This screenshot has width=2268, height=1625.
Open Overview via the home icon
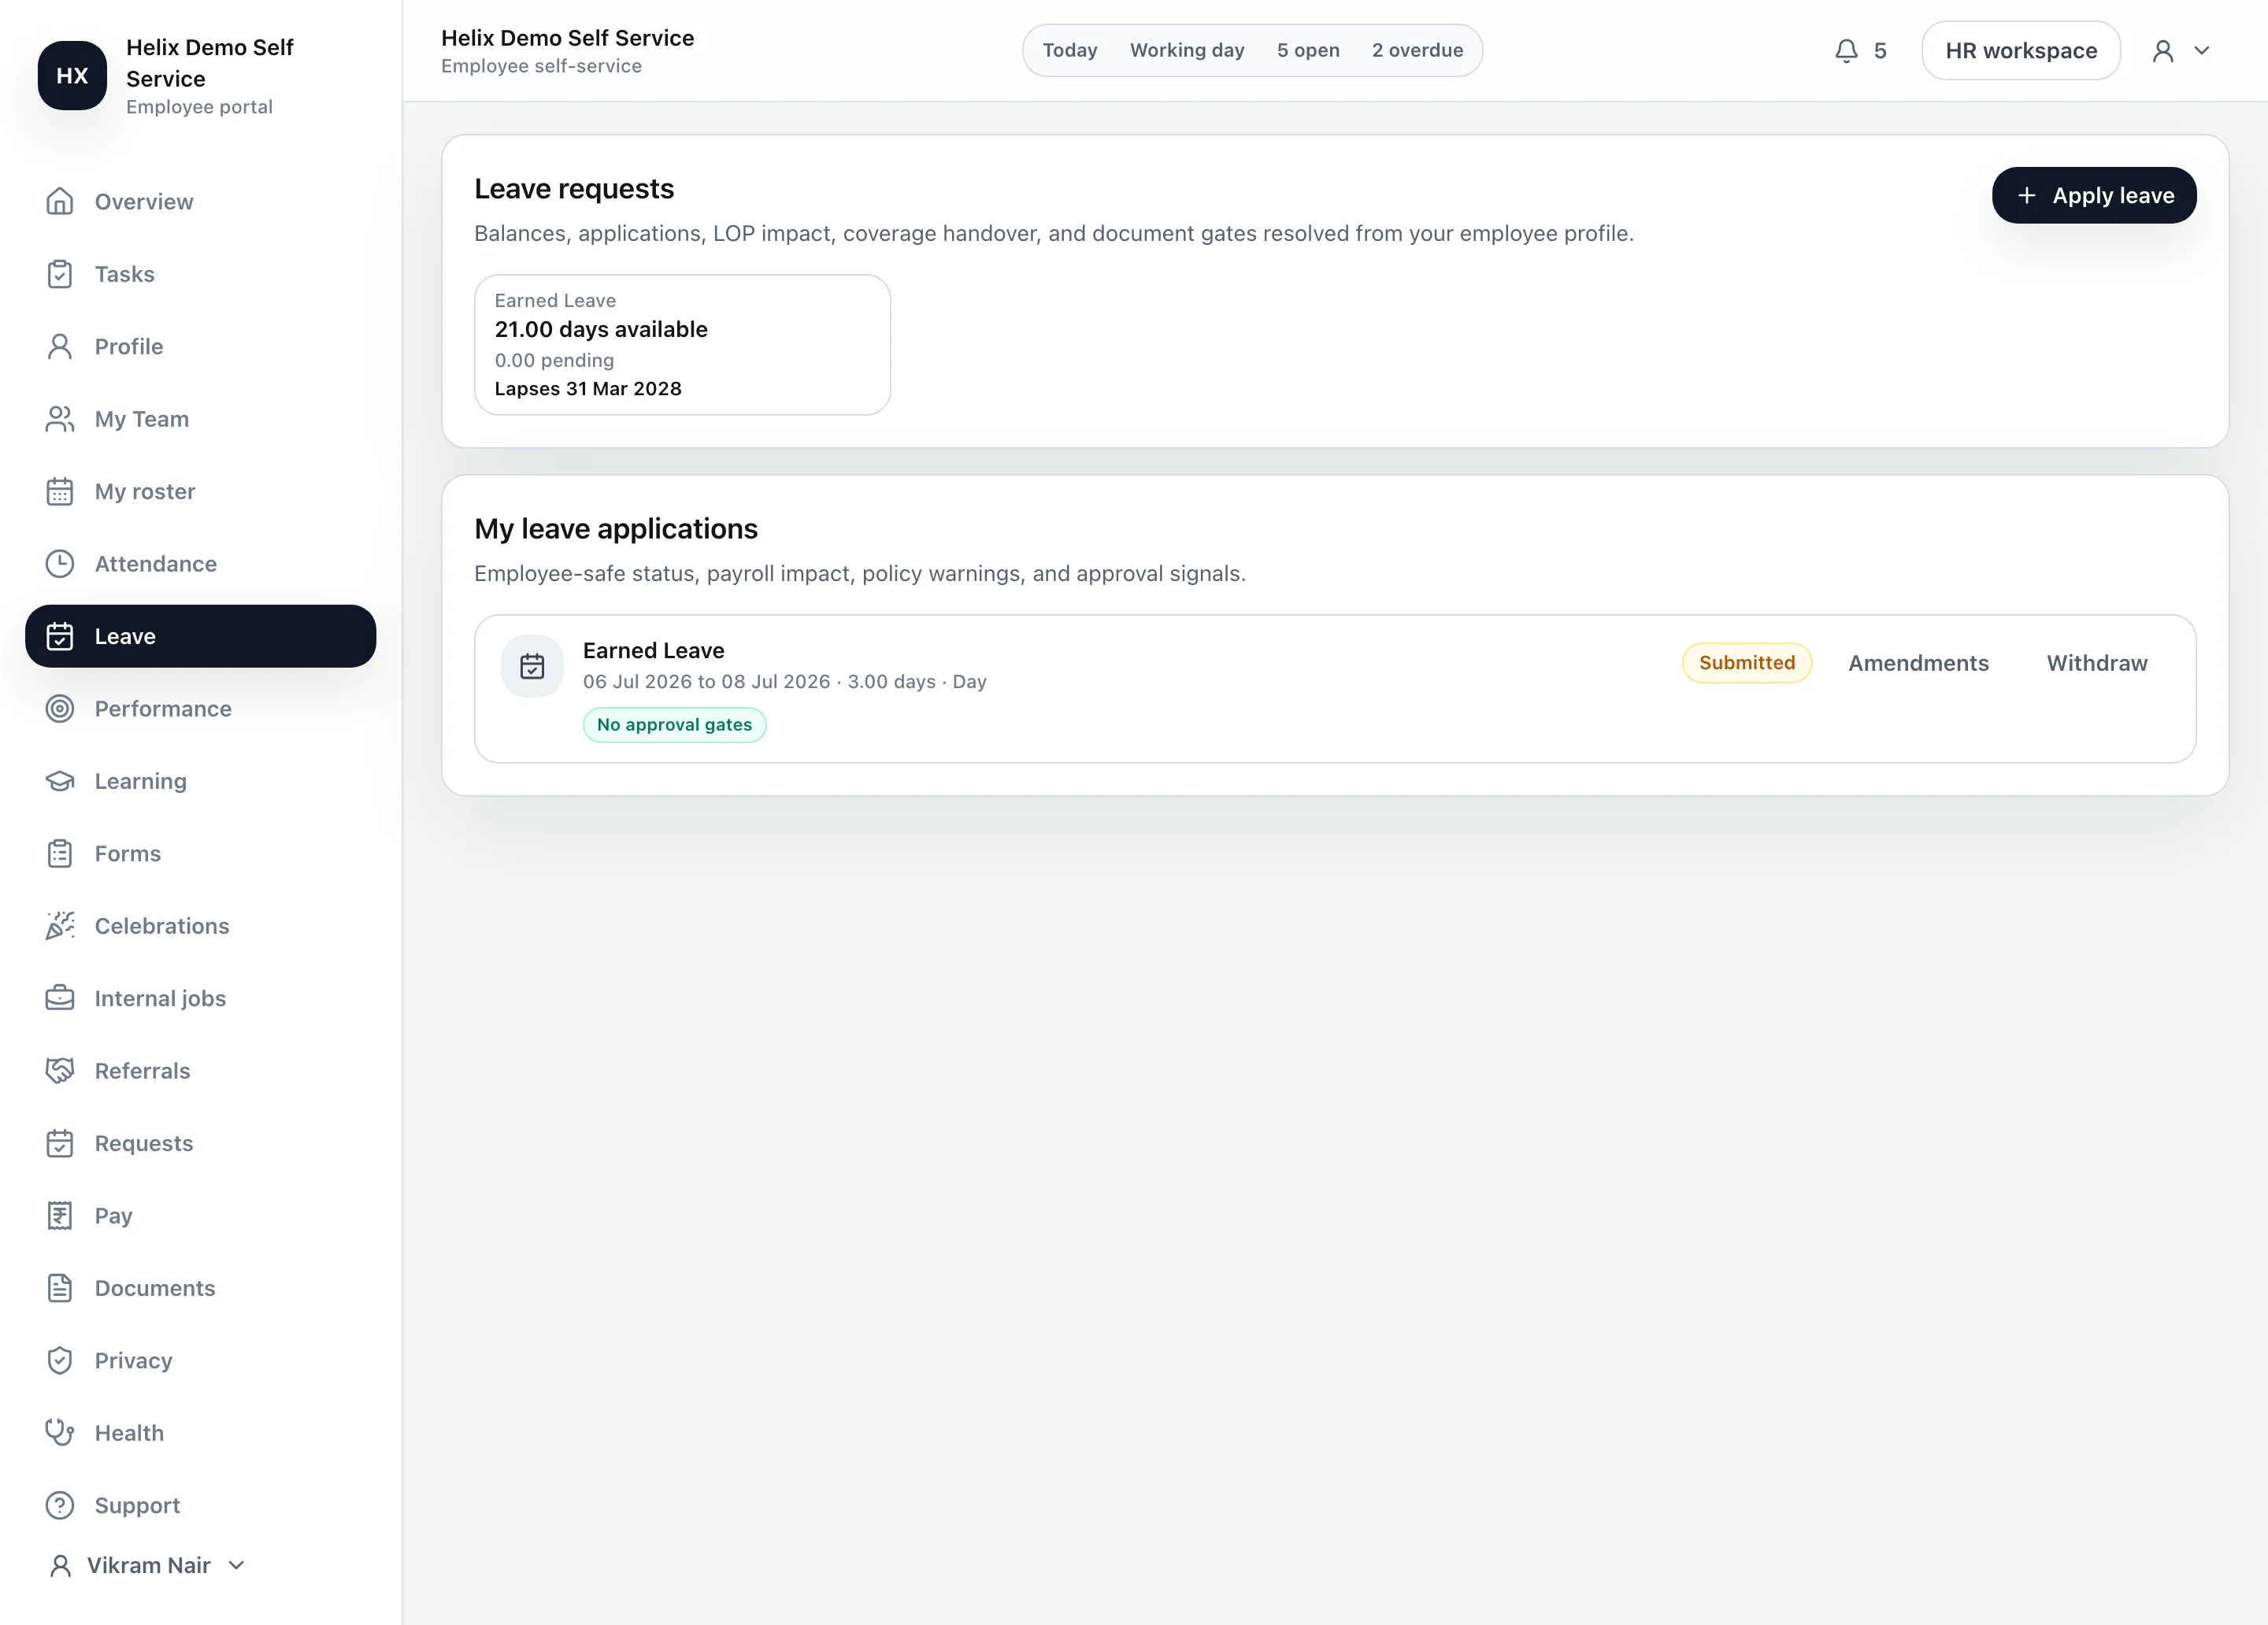(x=60, y=202)
